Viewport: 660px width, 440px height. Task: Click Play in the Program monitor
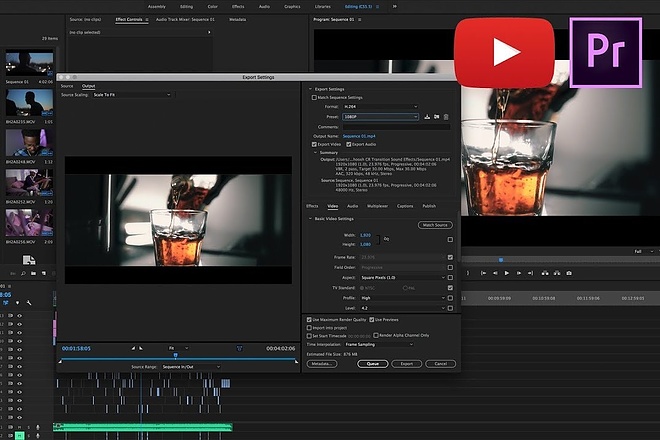[x=507, y=273]
